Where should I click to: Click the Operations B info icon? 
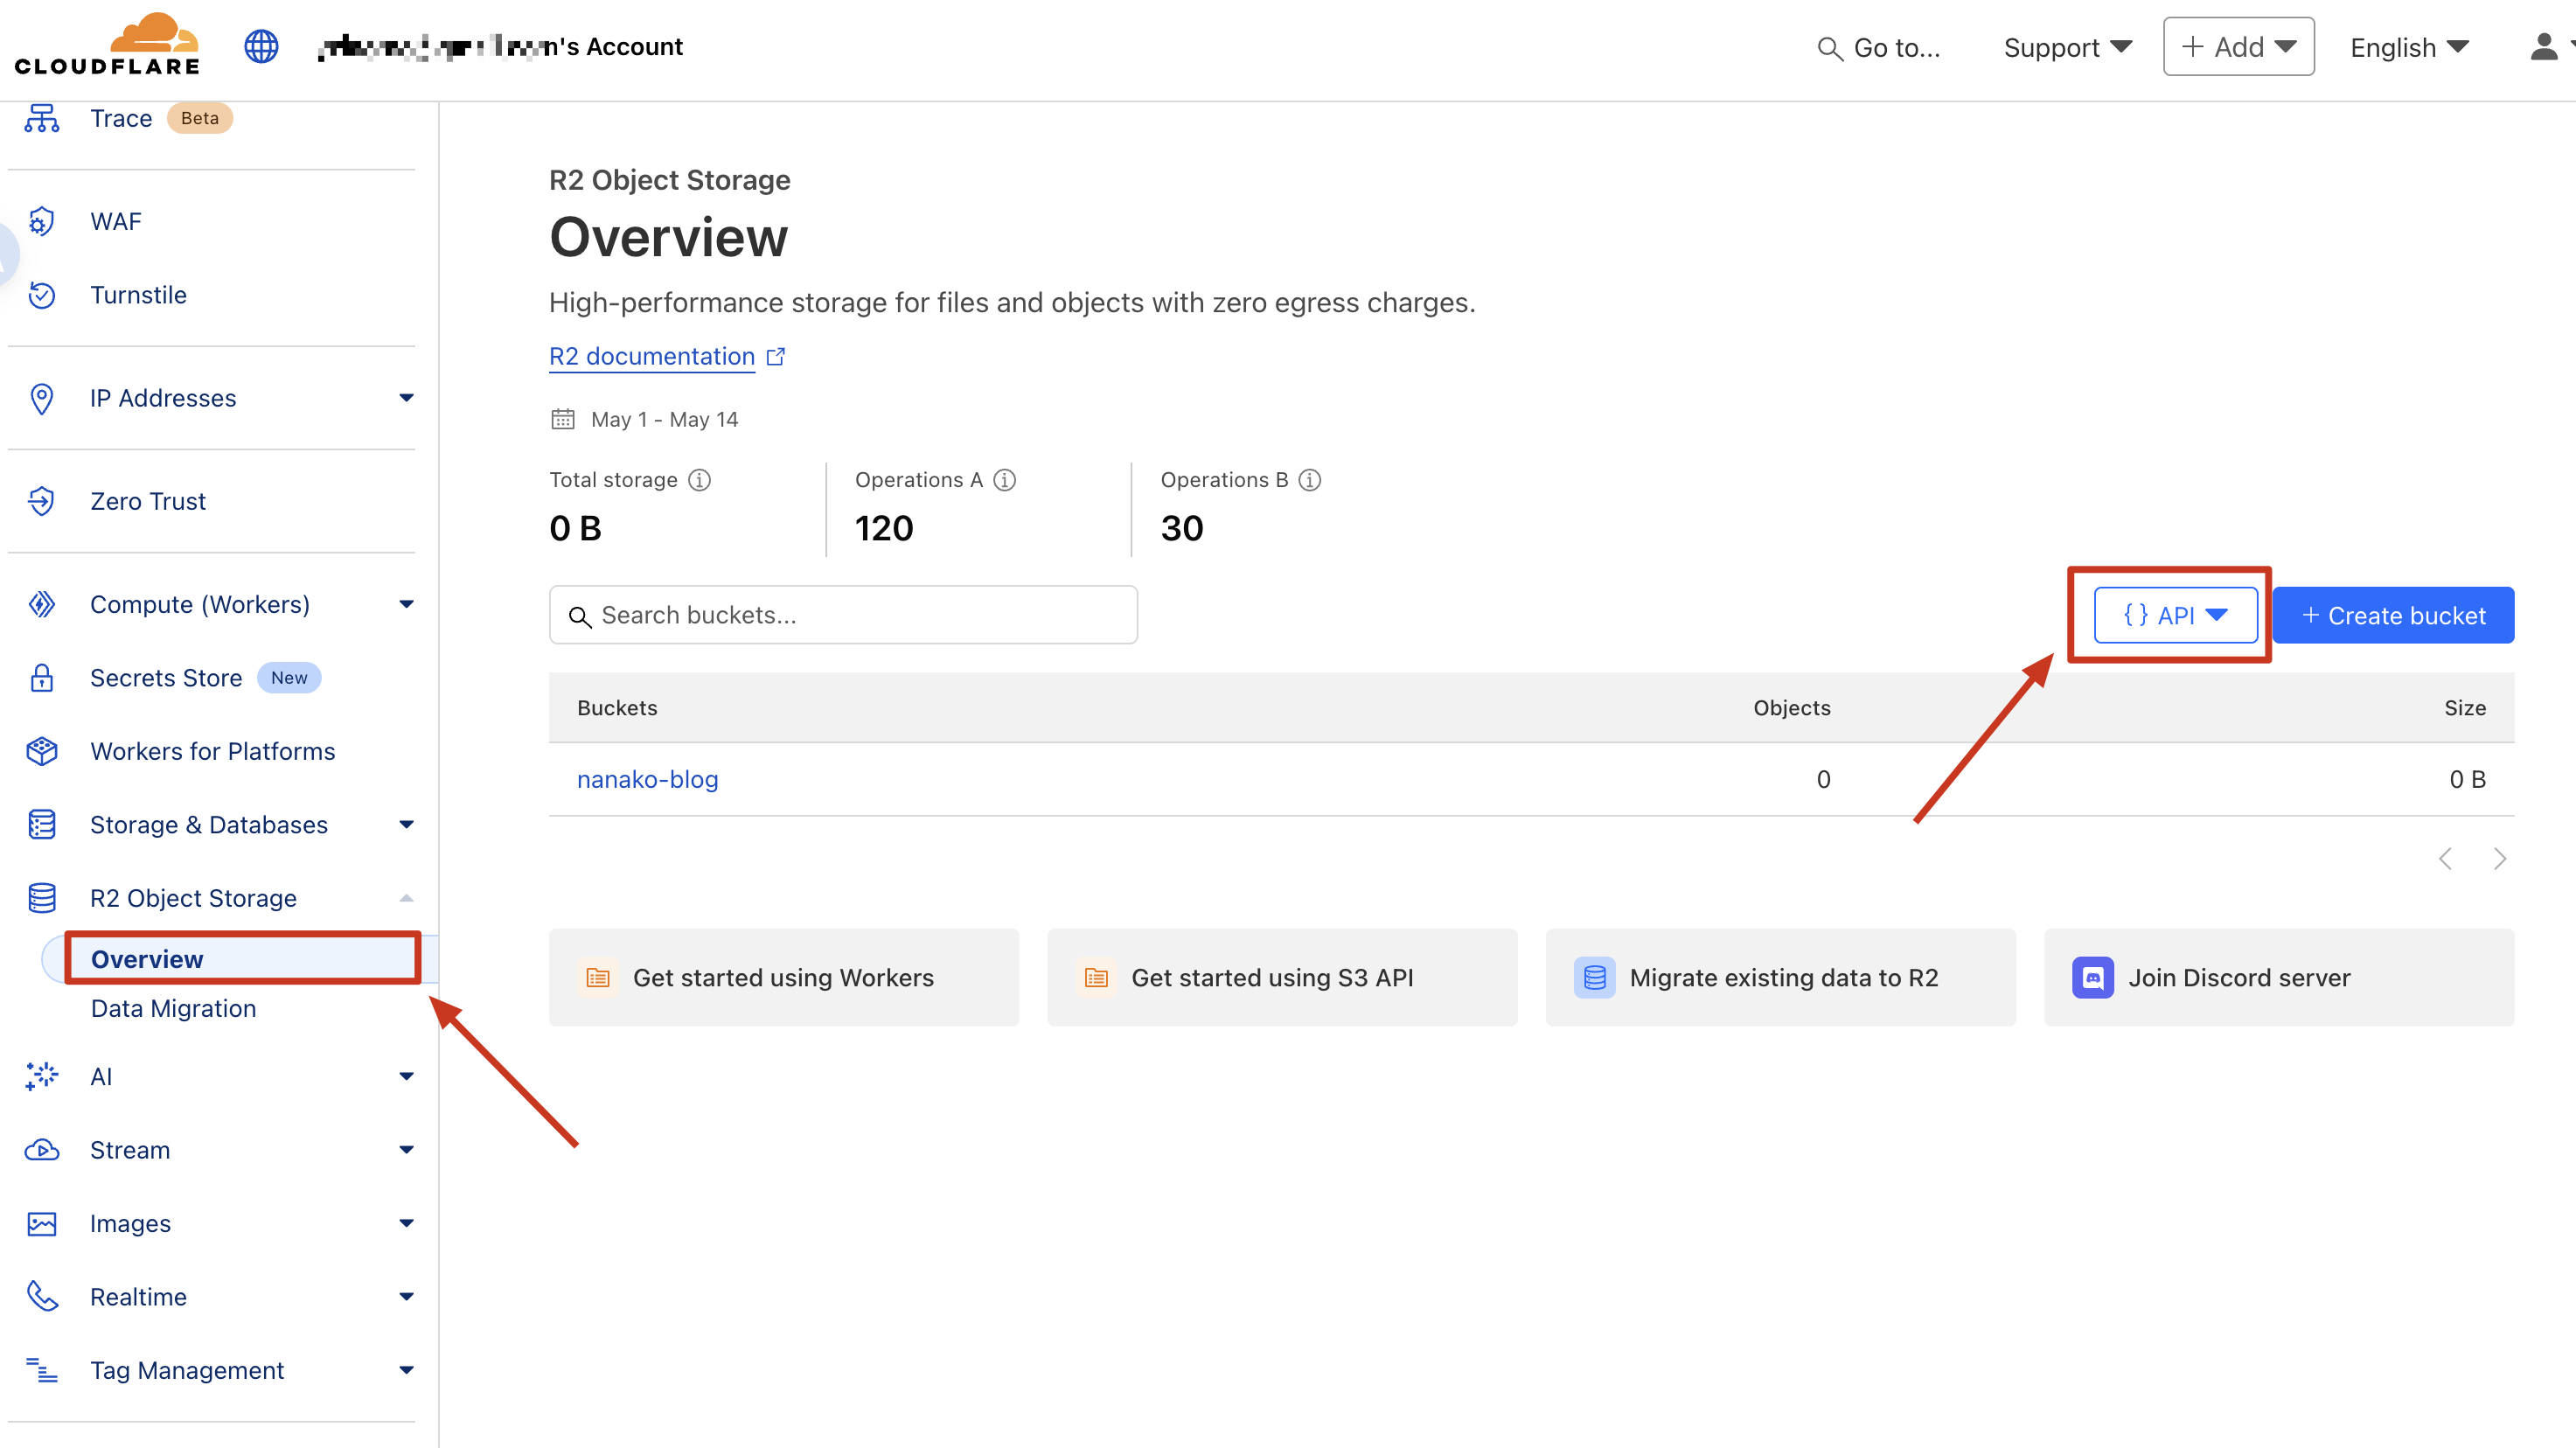(x=1310, y=480)
